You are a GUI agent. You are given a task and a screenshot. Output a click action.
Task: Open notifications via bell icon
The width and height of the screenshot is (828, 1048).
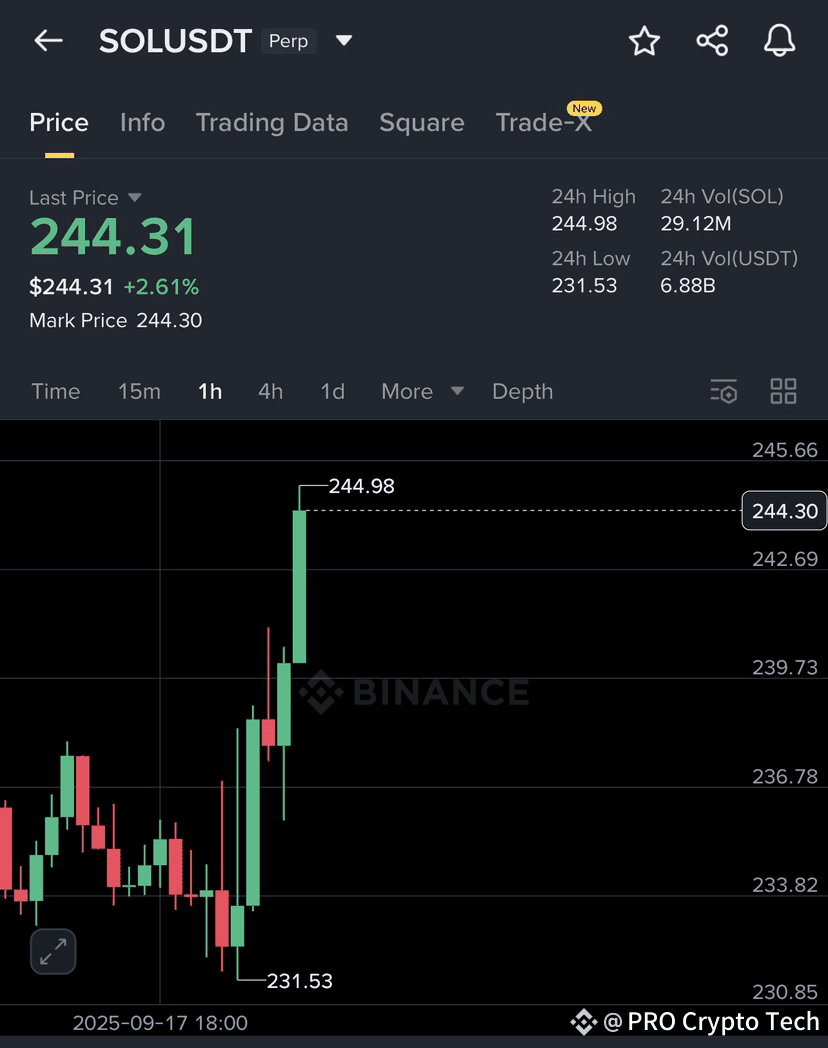[779, 41]
